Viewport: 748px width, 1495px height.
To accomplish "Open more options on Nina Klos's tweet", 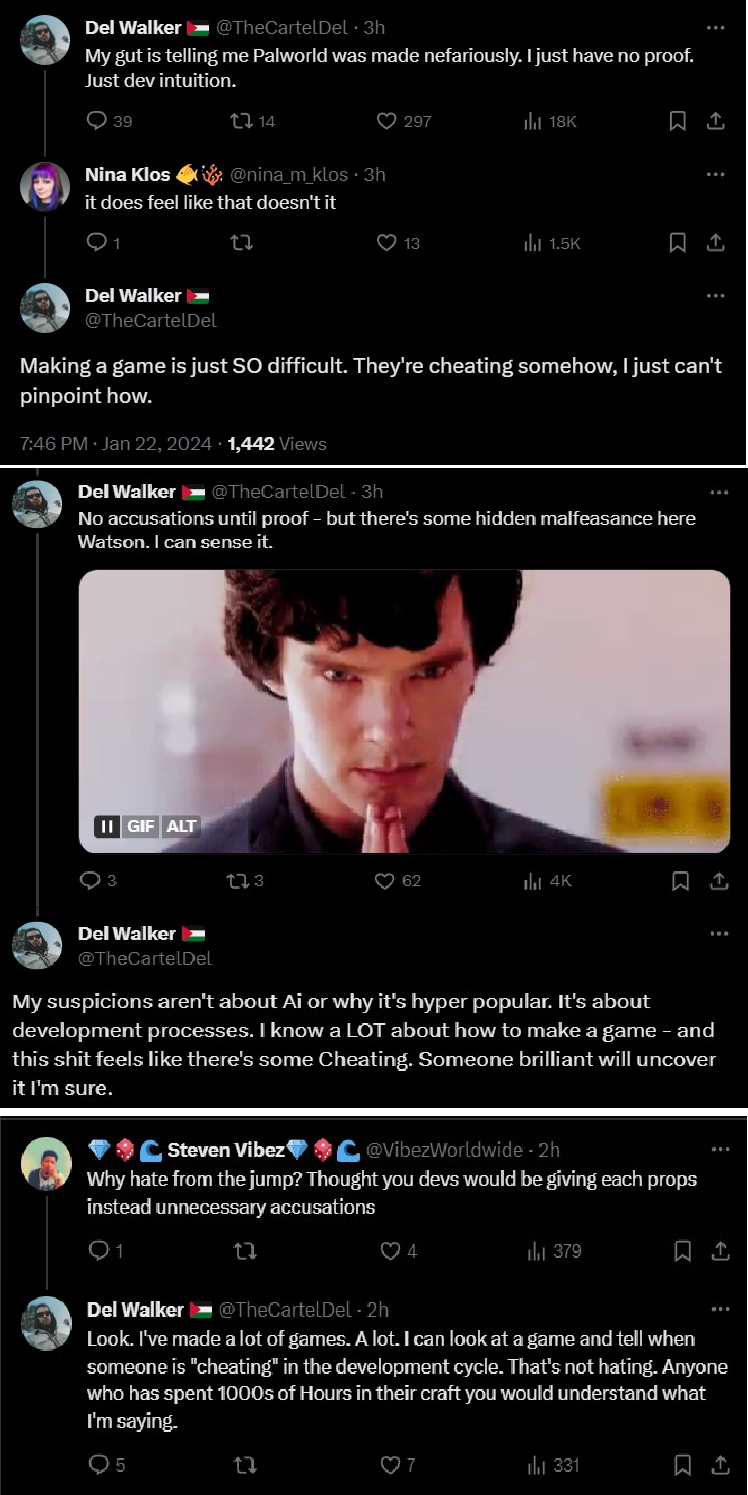I will (715, 174).
